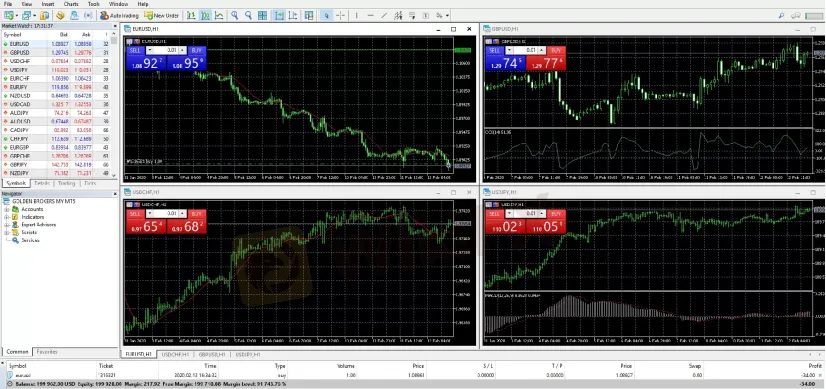Open the File menu

8,4
